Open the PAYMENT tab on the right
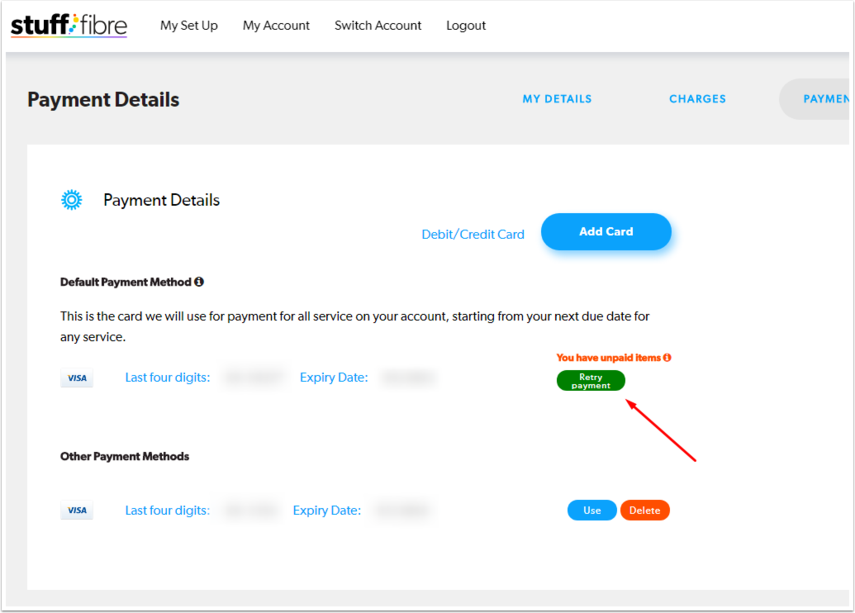855x613 pixels. [x=828, y=99]
